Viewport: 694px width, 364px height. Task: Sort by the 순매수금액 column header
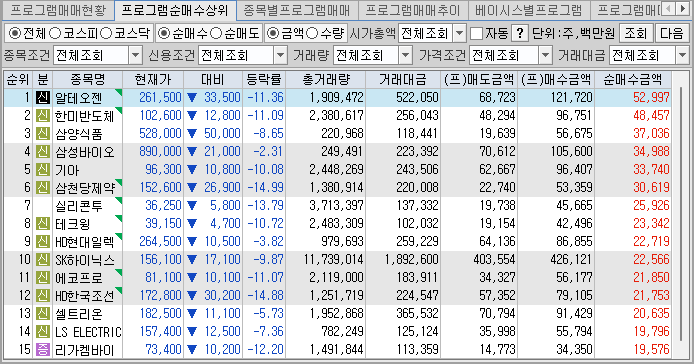point(633,80)
